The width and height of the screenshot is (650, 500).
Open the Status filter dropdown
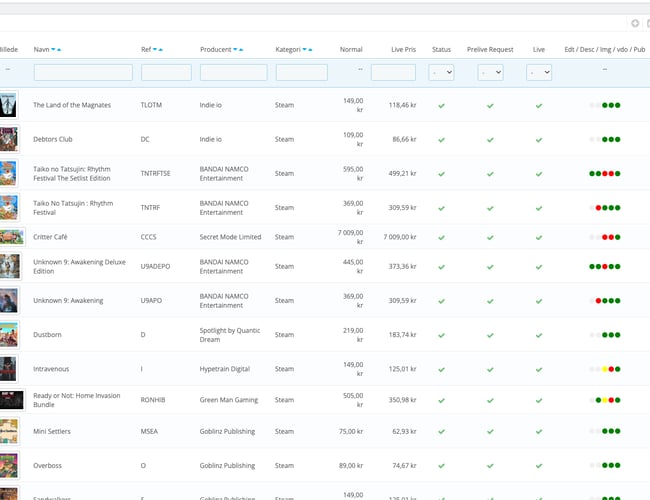(441, 72)
